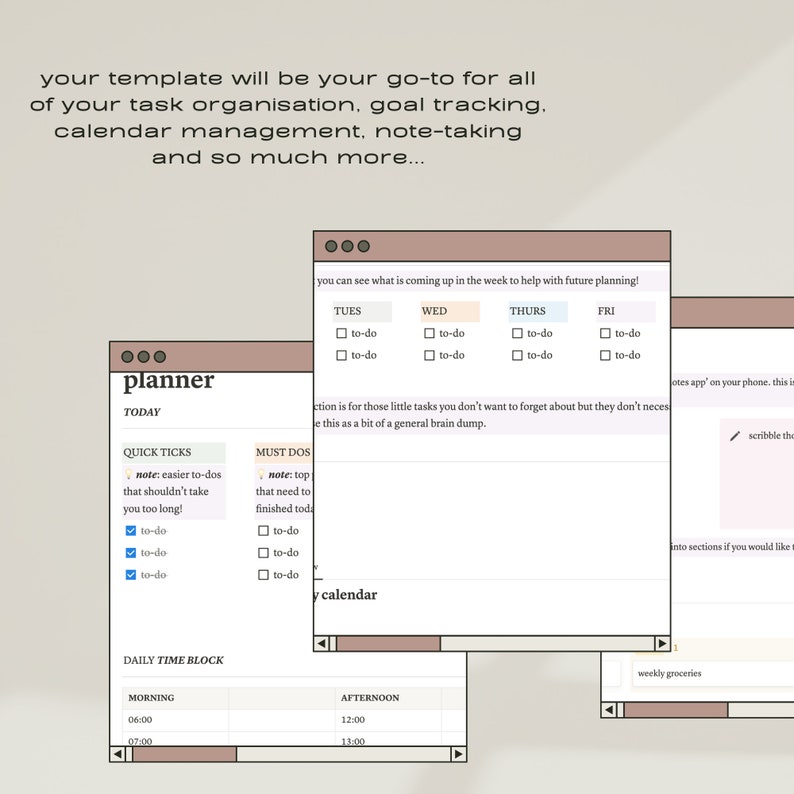Check the third MUST DOS to-do

[x=263, y=575]
